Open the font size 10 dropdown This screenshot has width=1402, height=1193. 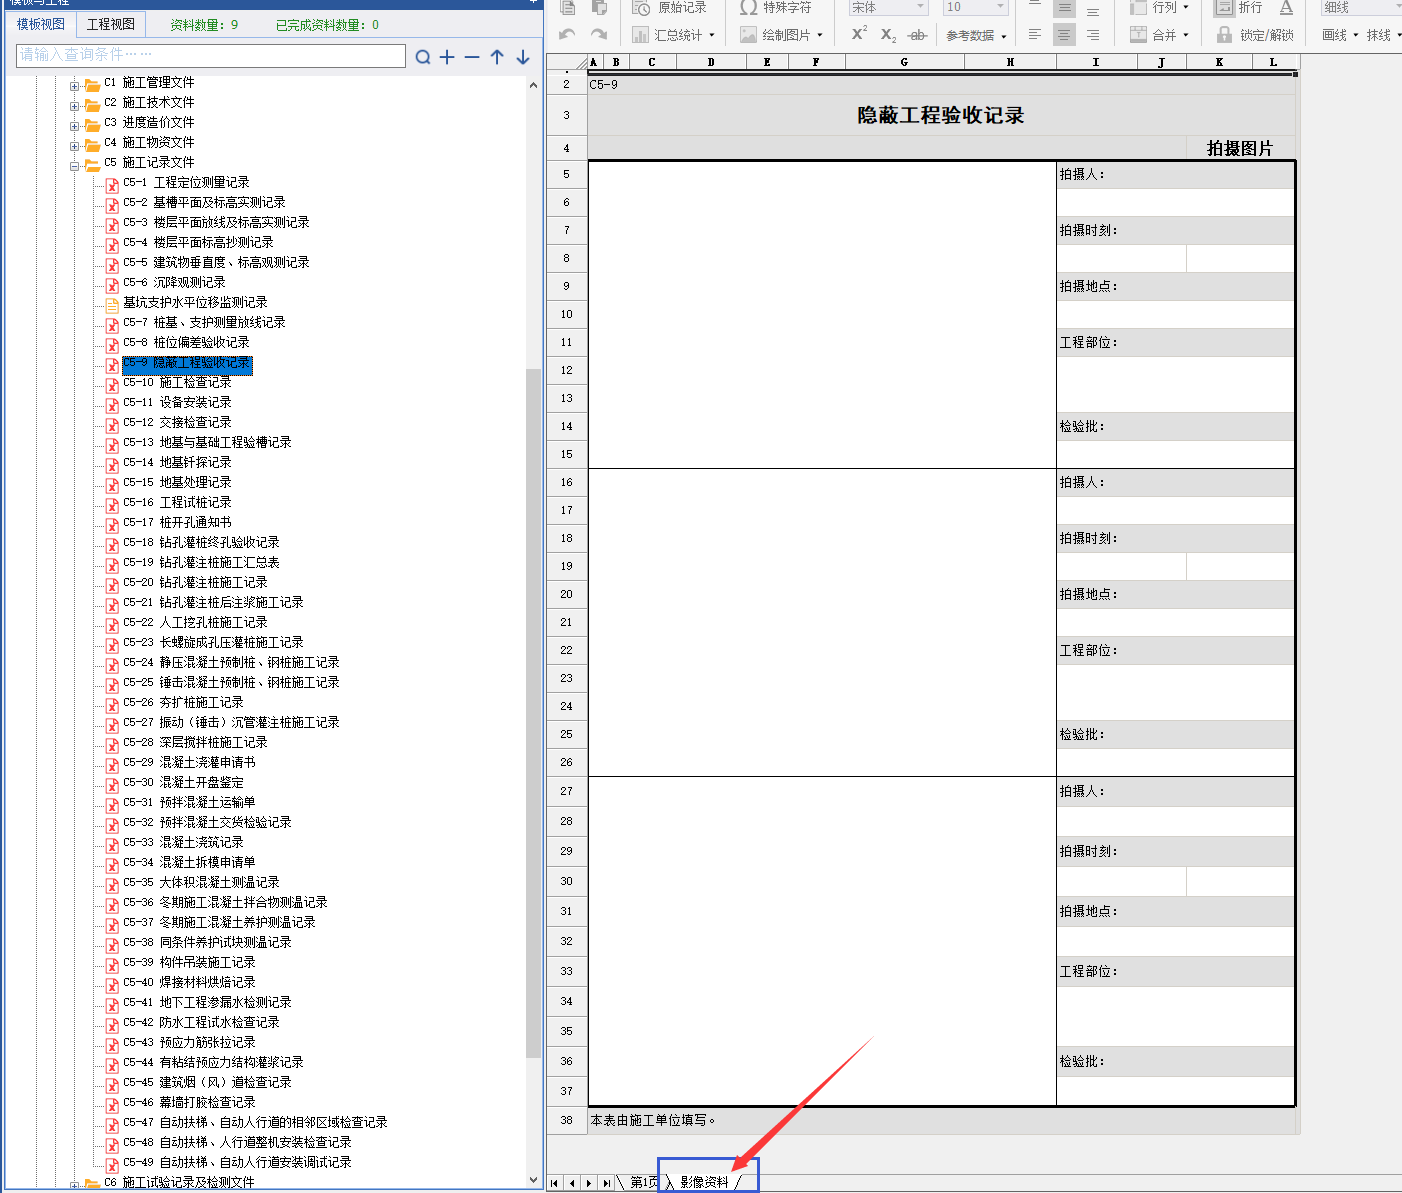click(1000, 8)
